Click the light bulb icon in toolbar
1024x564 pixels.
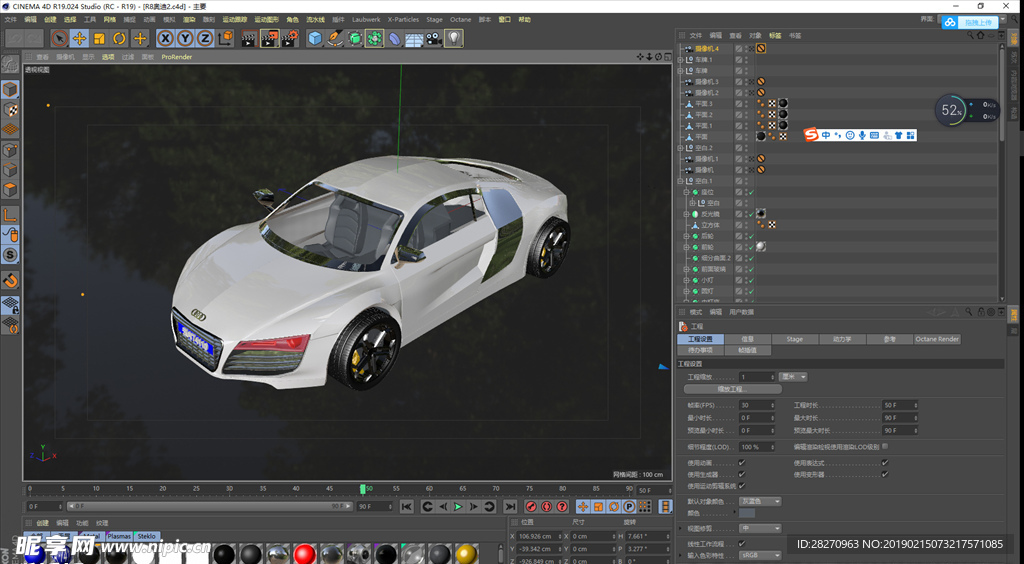(x=454, y=38)
